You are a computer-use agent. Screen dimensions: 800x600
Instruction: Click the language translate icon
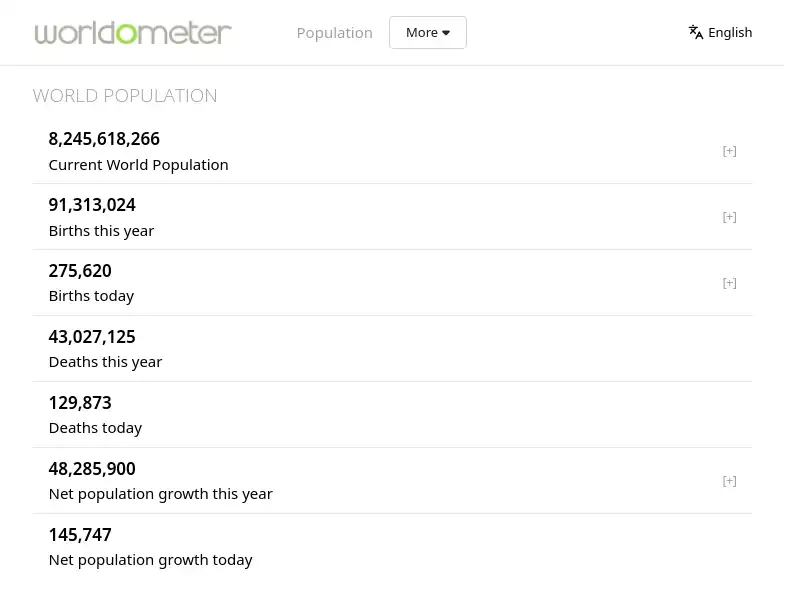tap(695, 32)
